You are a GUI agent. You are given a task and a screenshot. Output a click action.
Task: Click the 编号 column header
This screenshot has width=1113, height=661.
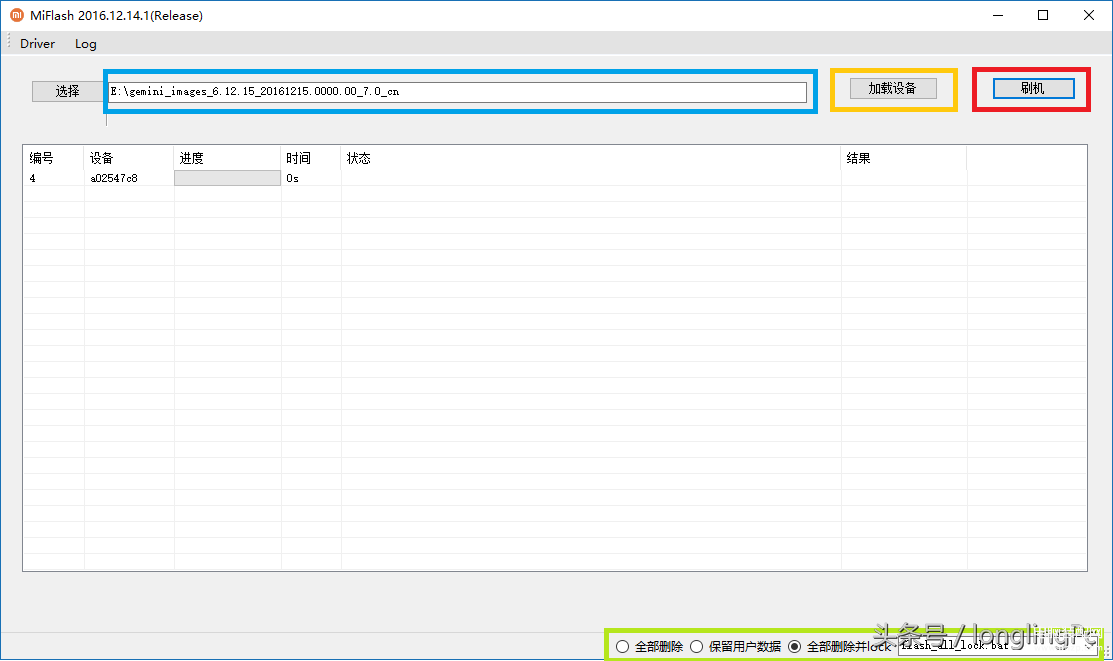click(54, 158)
